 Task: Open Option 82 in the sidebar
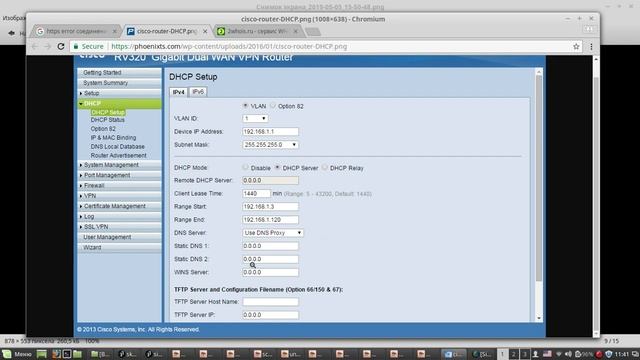[103, 129]
